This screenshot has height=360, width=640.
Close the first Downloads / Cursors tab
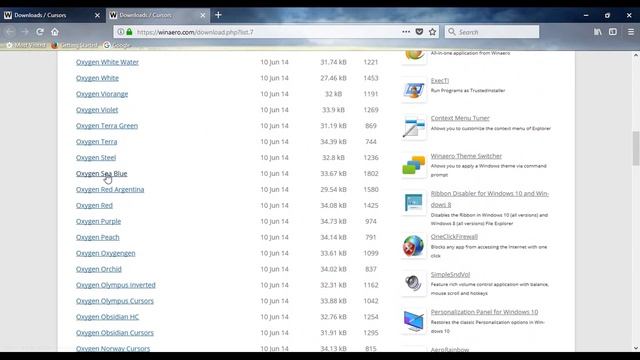tap(97, 15)
